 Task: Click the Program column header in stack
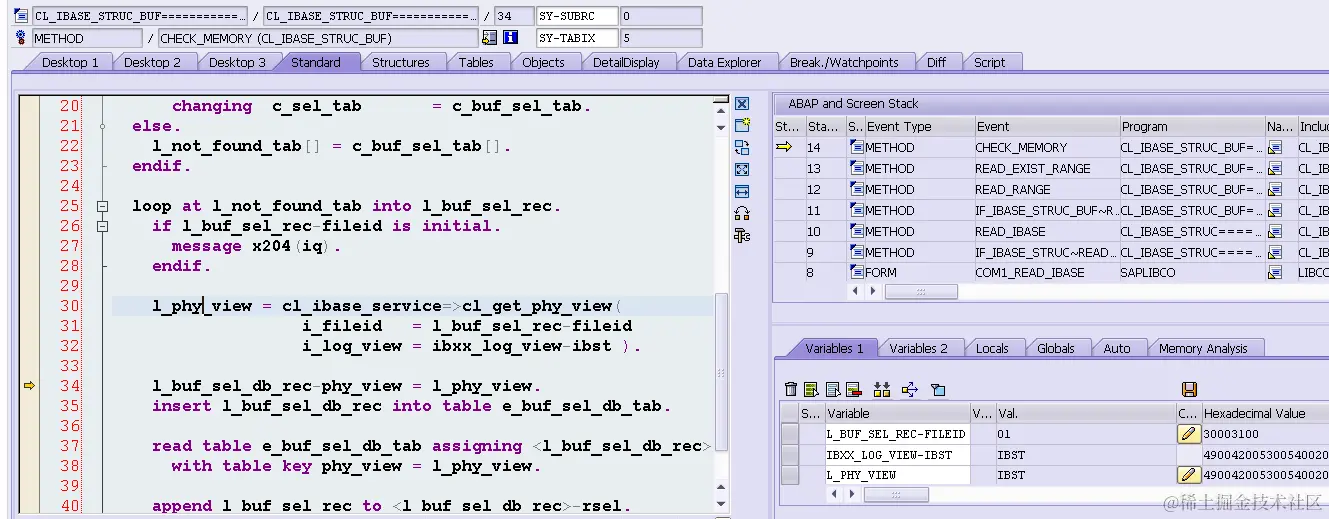(x=1192, y=127)
